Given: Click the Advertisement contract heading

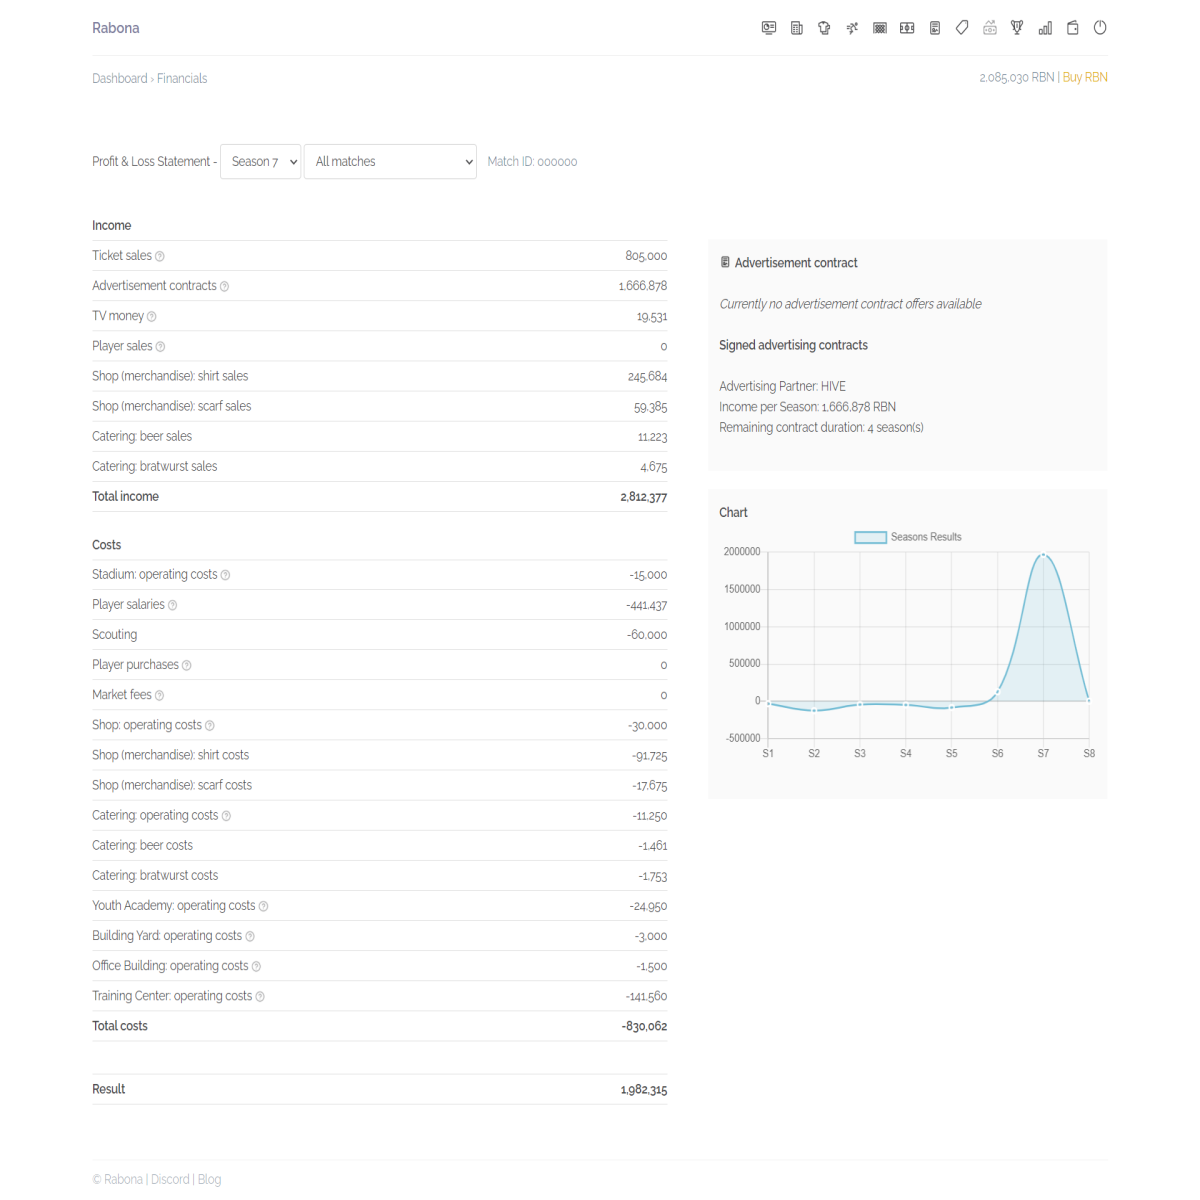Looking at the screenshot, I should (796, 263).
